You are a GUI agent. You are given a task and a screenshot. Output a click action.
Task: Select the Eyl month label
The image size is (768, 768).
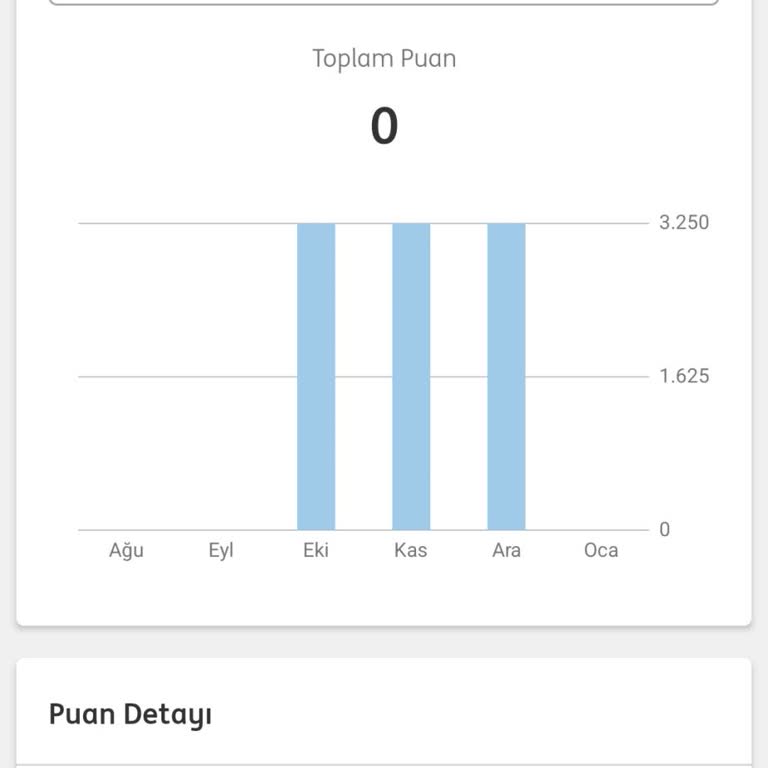pos(221,550)
